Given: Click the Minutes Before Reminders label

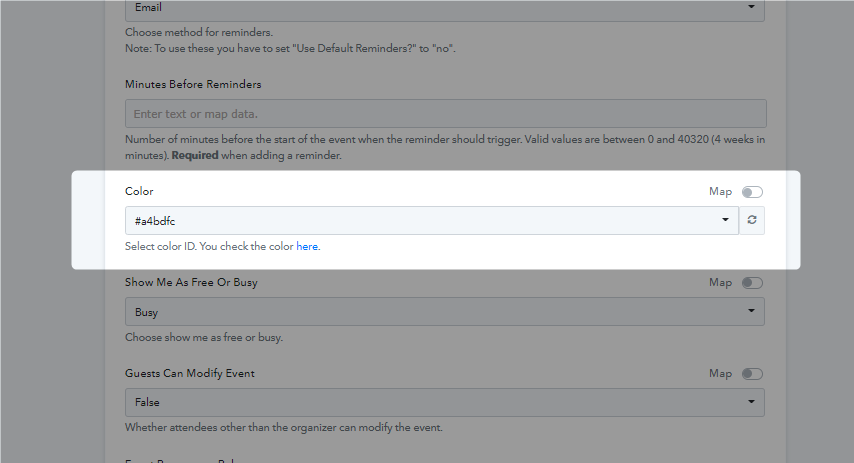Looking at the screenshot, I should pos(193,84).
